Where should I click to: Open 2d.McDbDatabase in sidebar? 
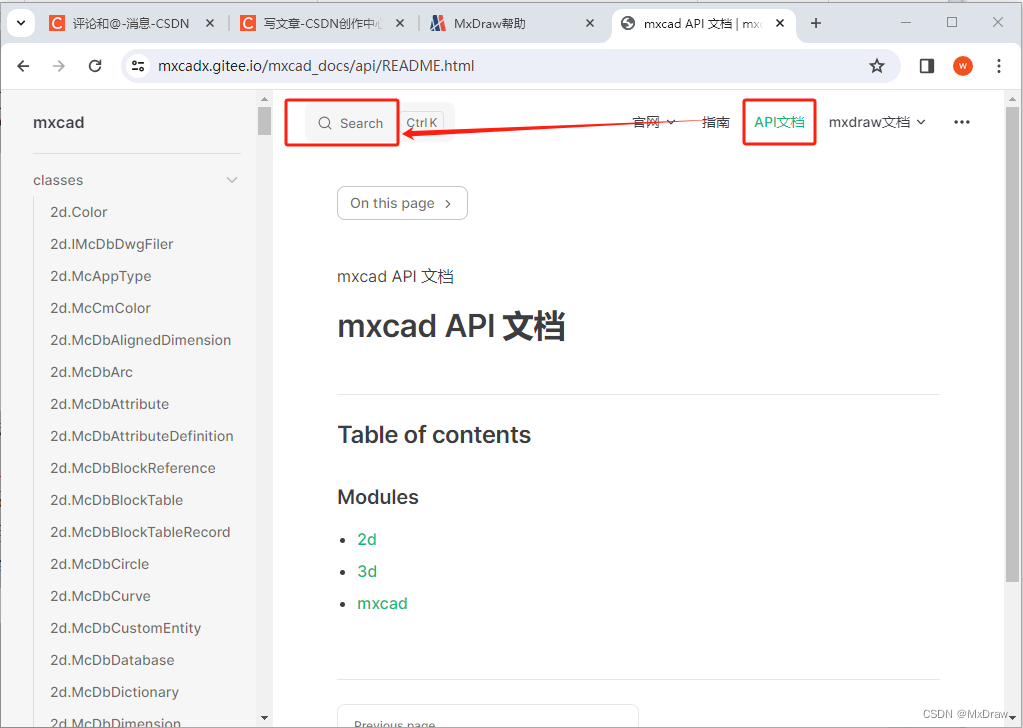tap(112, 660)
